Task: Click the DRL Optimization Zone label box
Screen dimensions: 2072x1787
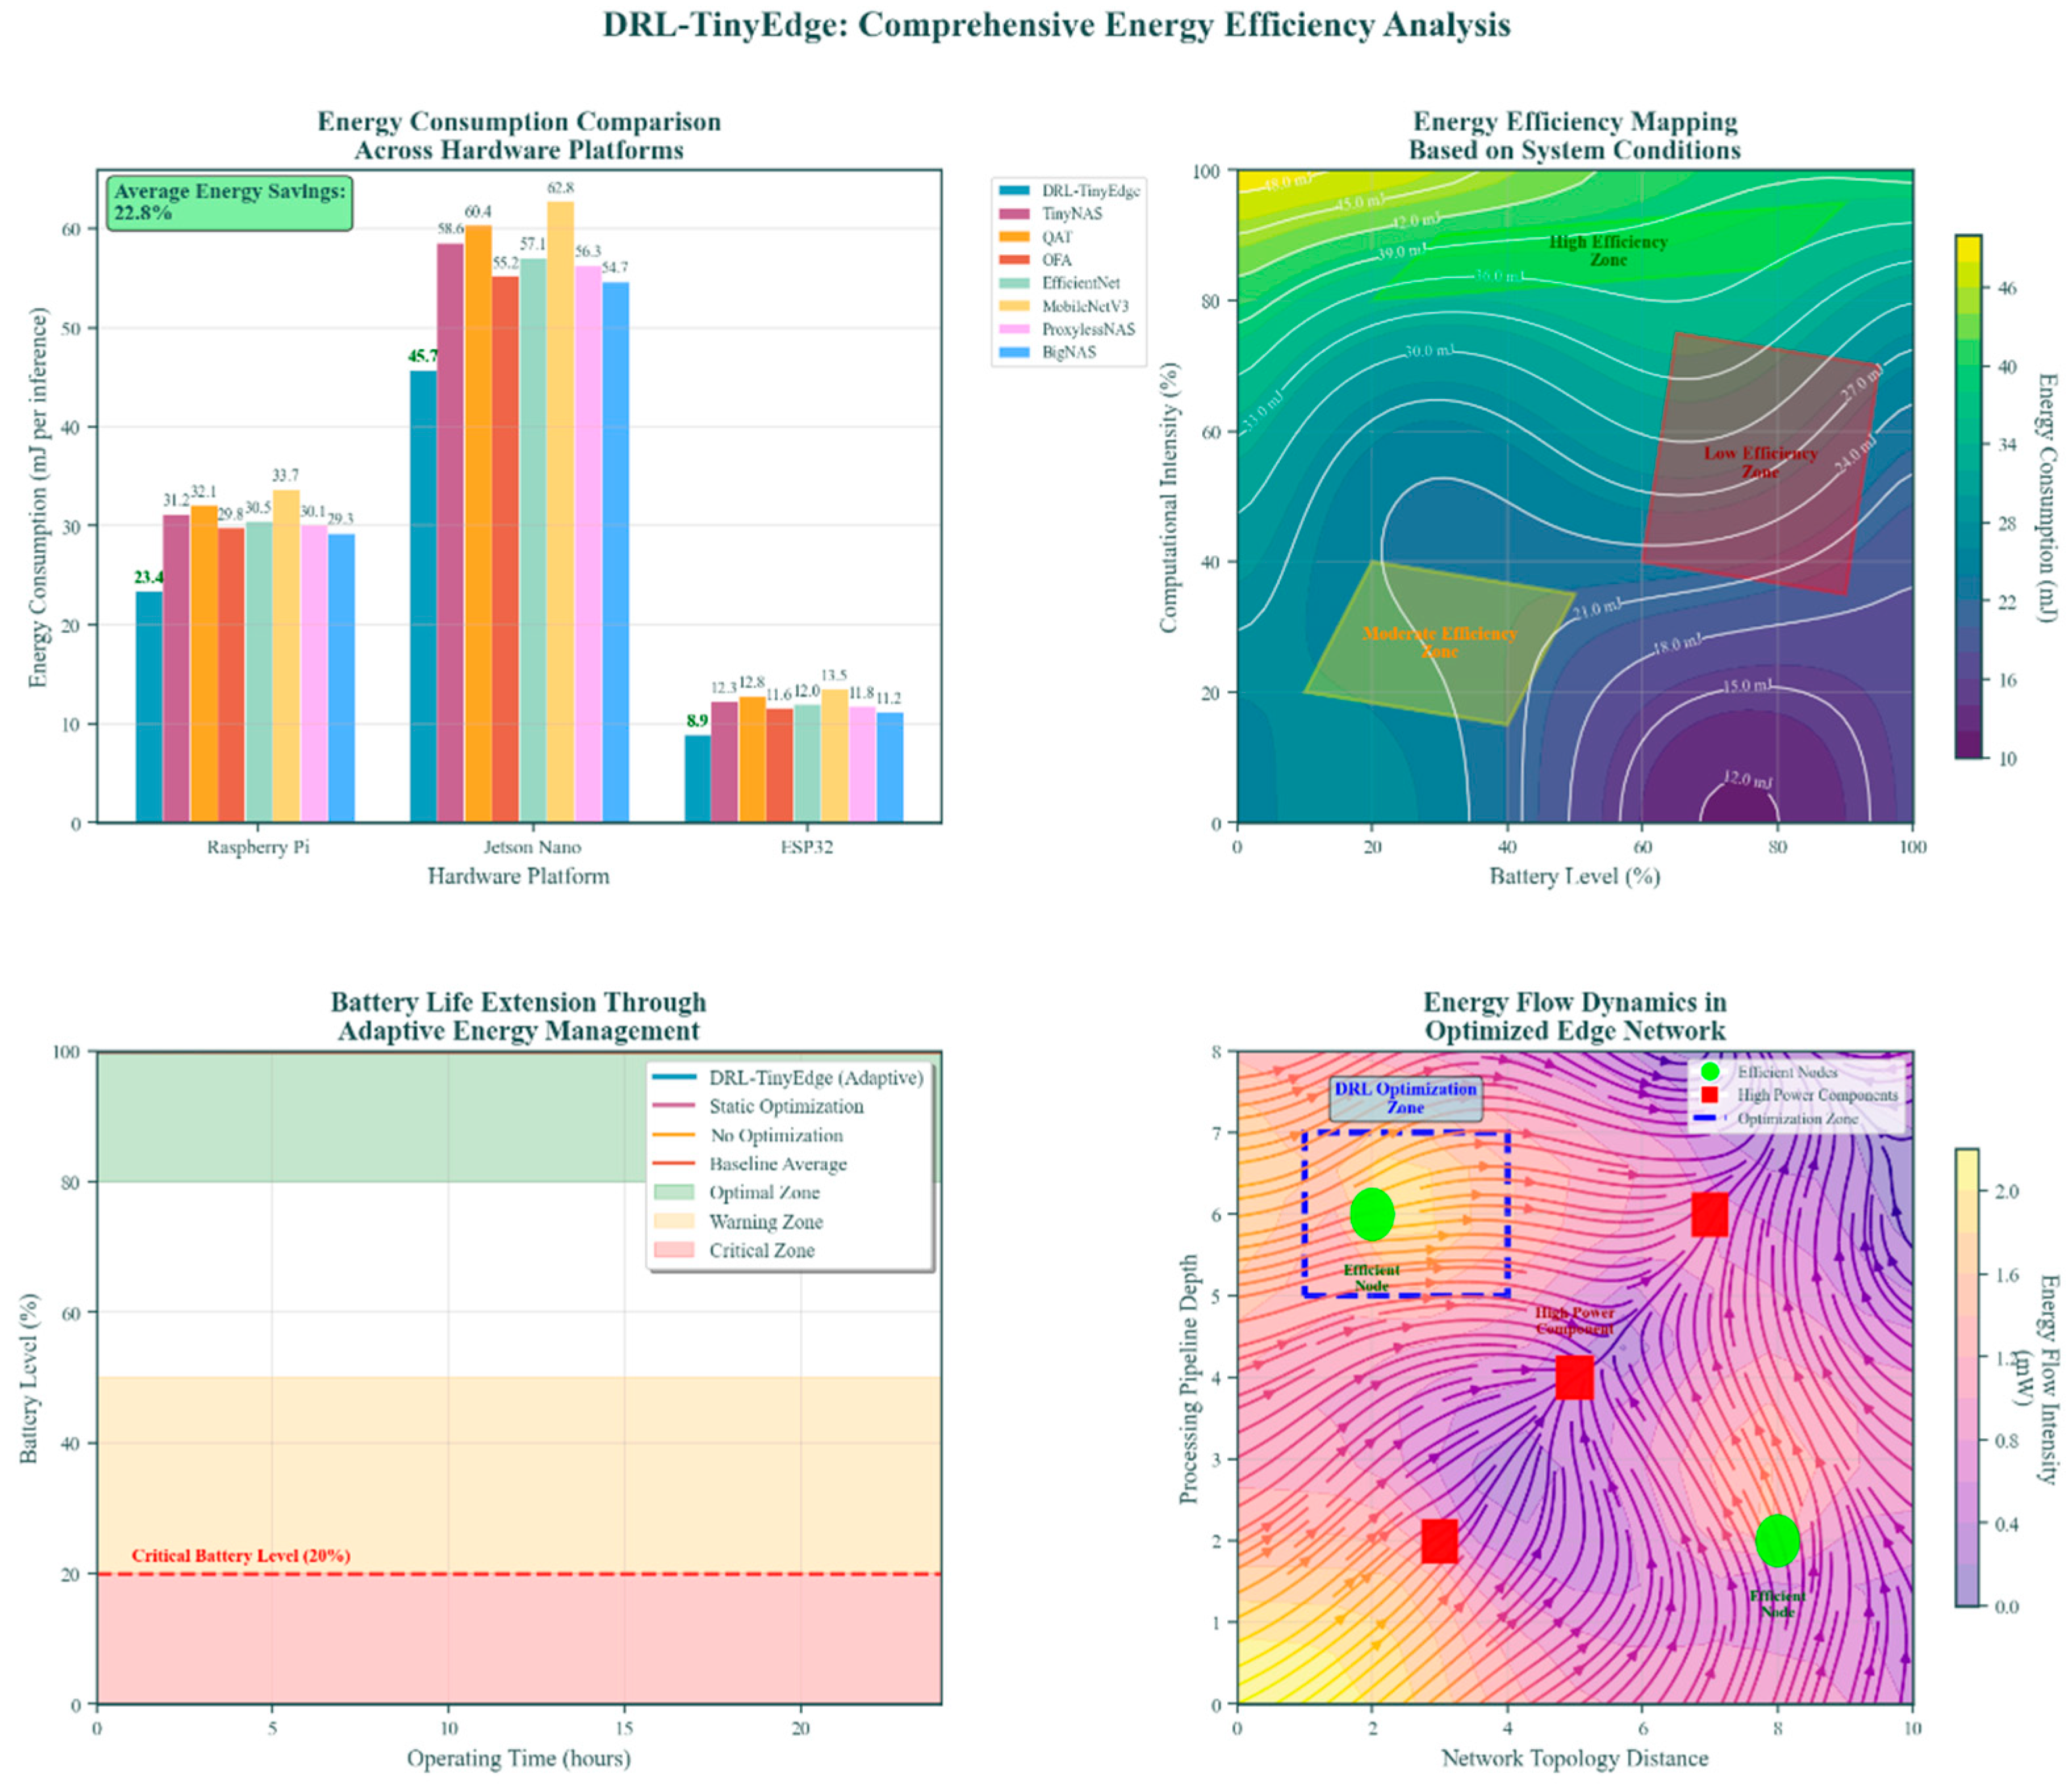Action: (x=1405, y=1098)
